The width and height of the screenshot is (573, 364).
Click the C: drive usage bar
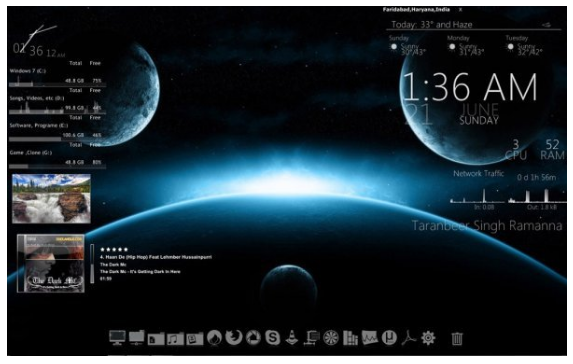[x=57, y=85]
